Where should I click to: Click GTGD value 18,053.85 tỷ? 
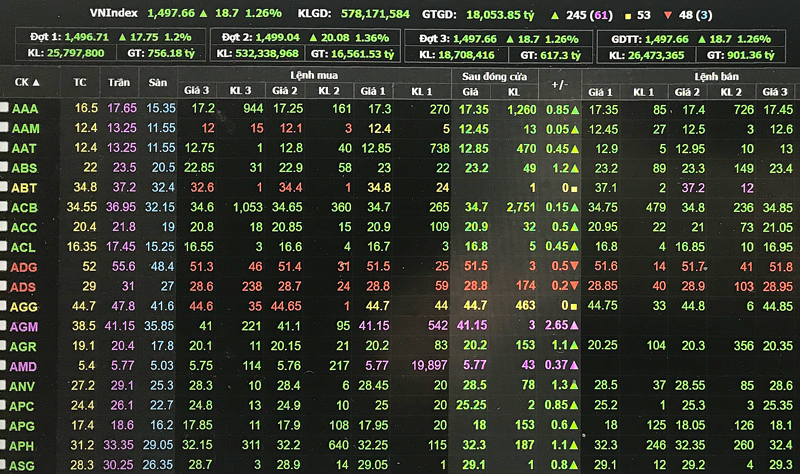tap(500, 15)
